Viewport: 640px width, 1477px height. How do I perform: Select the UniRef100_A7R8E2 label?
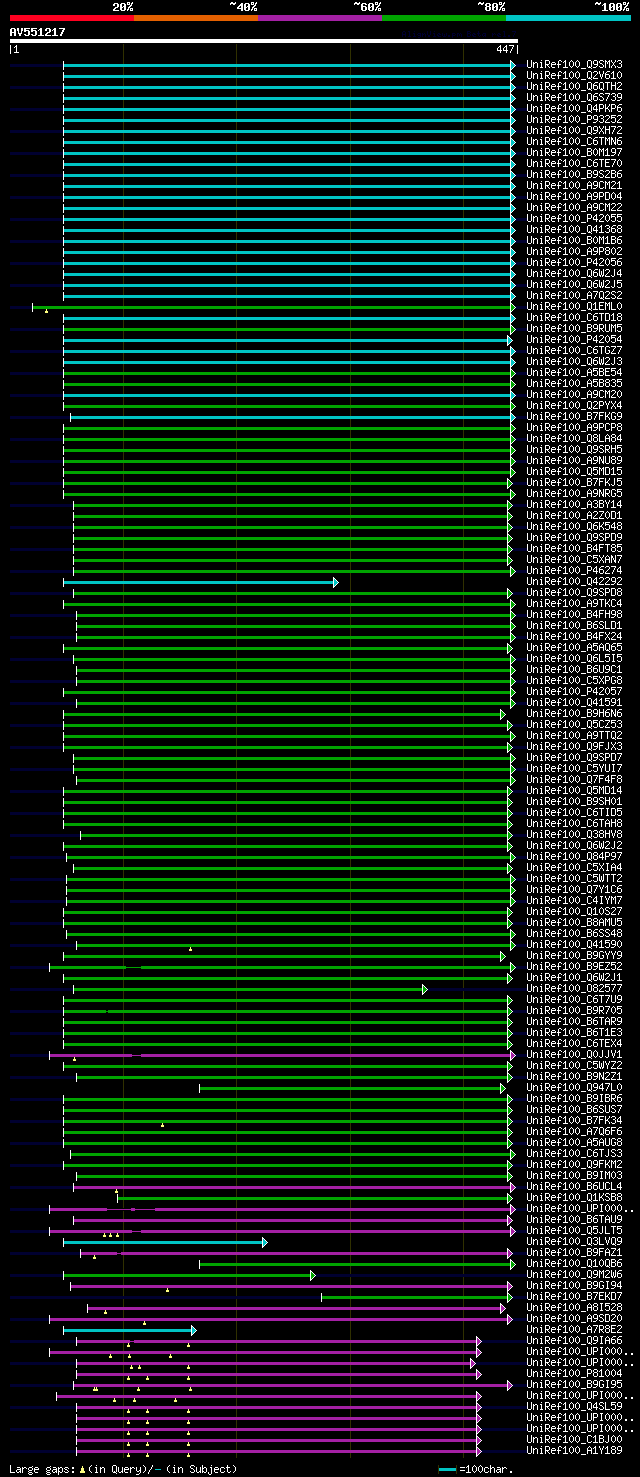pyautogui.click(x=574, y=1329)
